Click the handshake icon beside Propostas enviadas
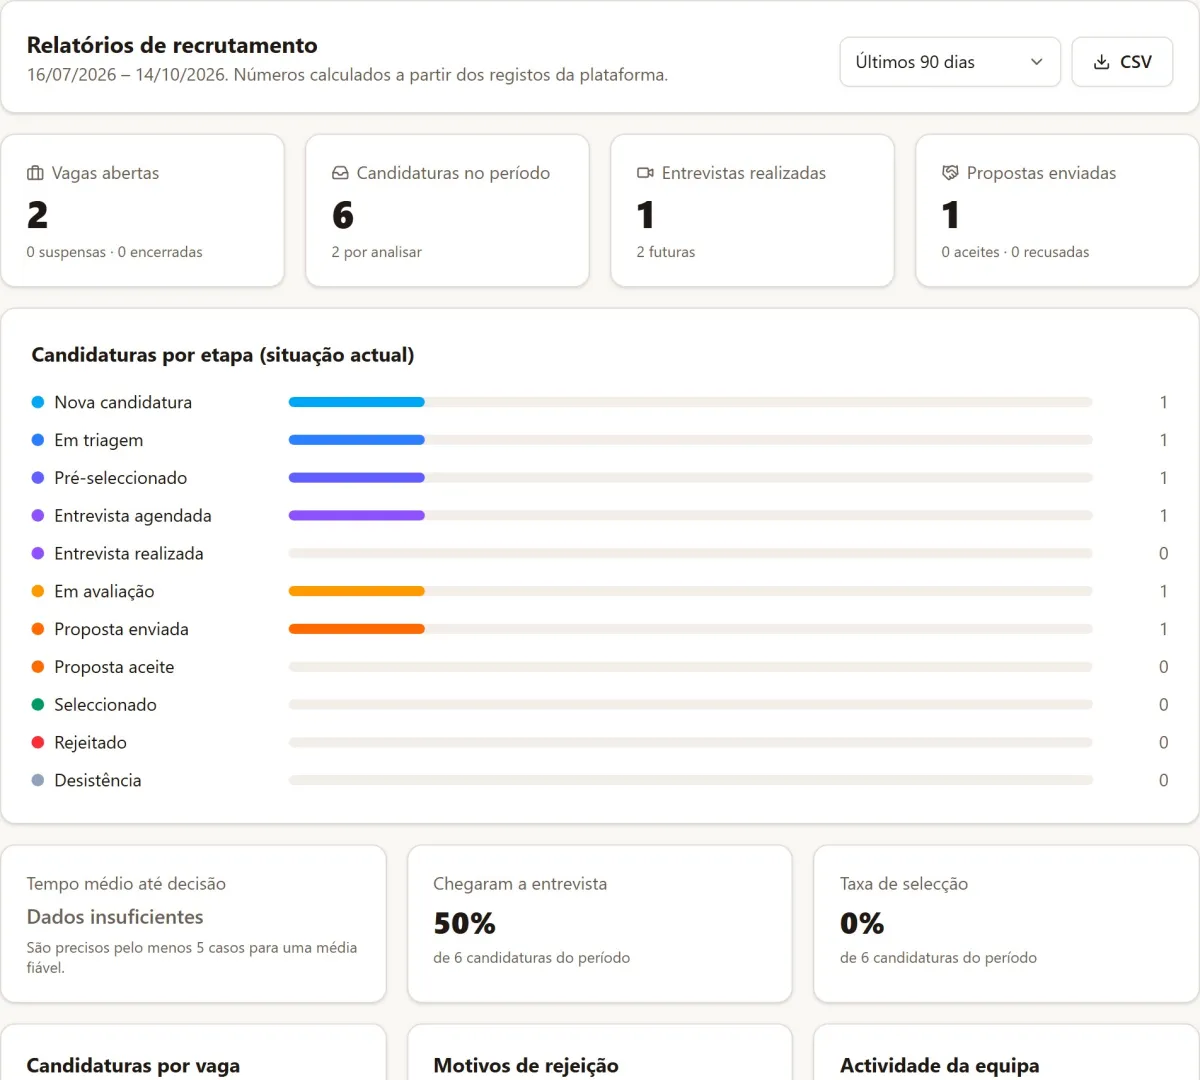 click(950, 173)
